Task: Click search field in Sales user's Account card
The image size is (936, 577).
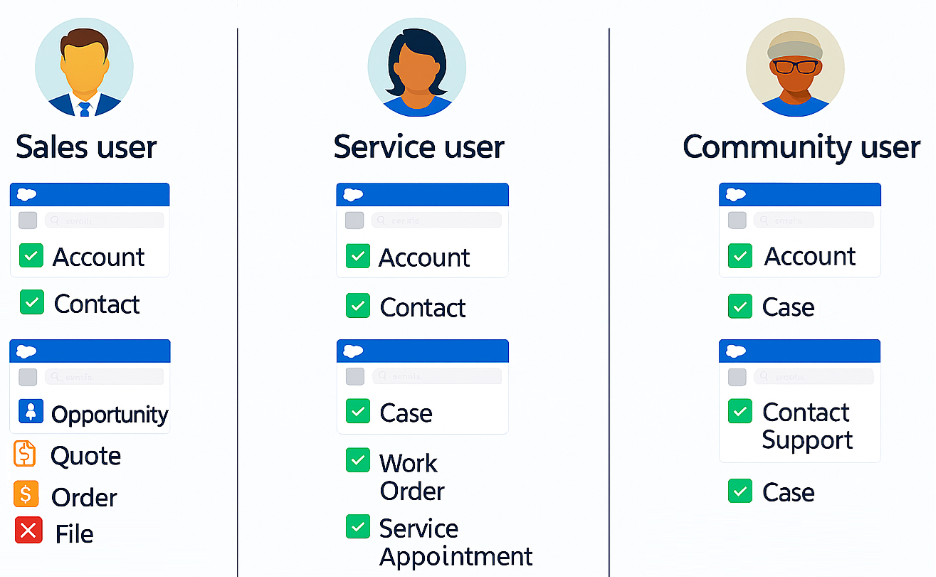Action: pyautogui.click(x=103, y=220)
